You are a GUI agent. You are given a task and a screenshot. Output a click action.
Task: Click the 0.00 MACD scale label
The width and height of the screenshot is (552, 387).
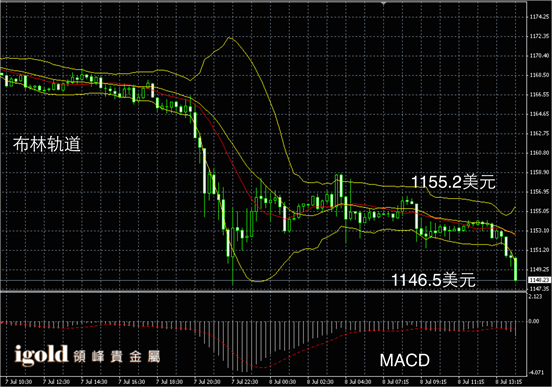pos(534,321)
